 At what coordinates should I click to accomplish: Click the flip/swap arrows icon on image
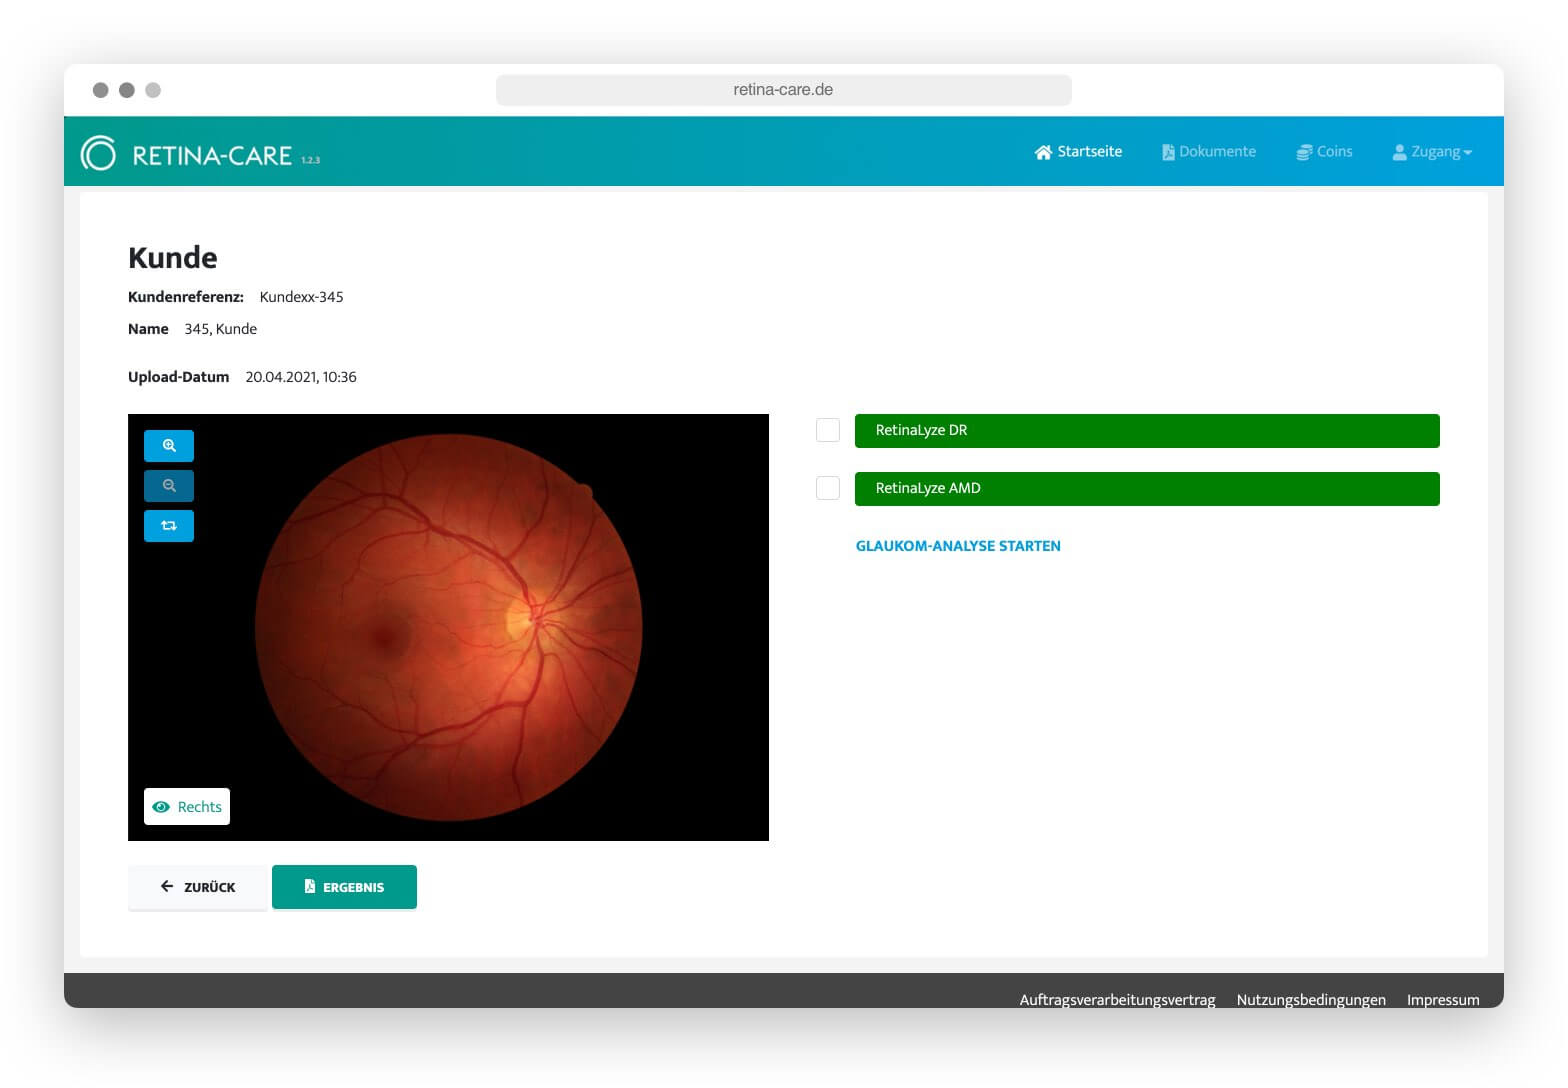tap(169, 526)
